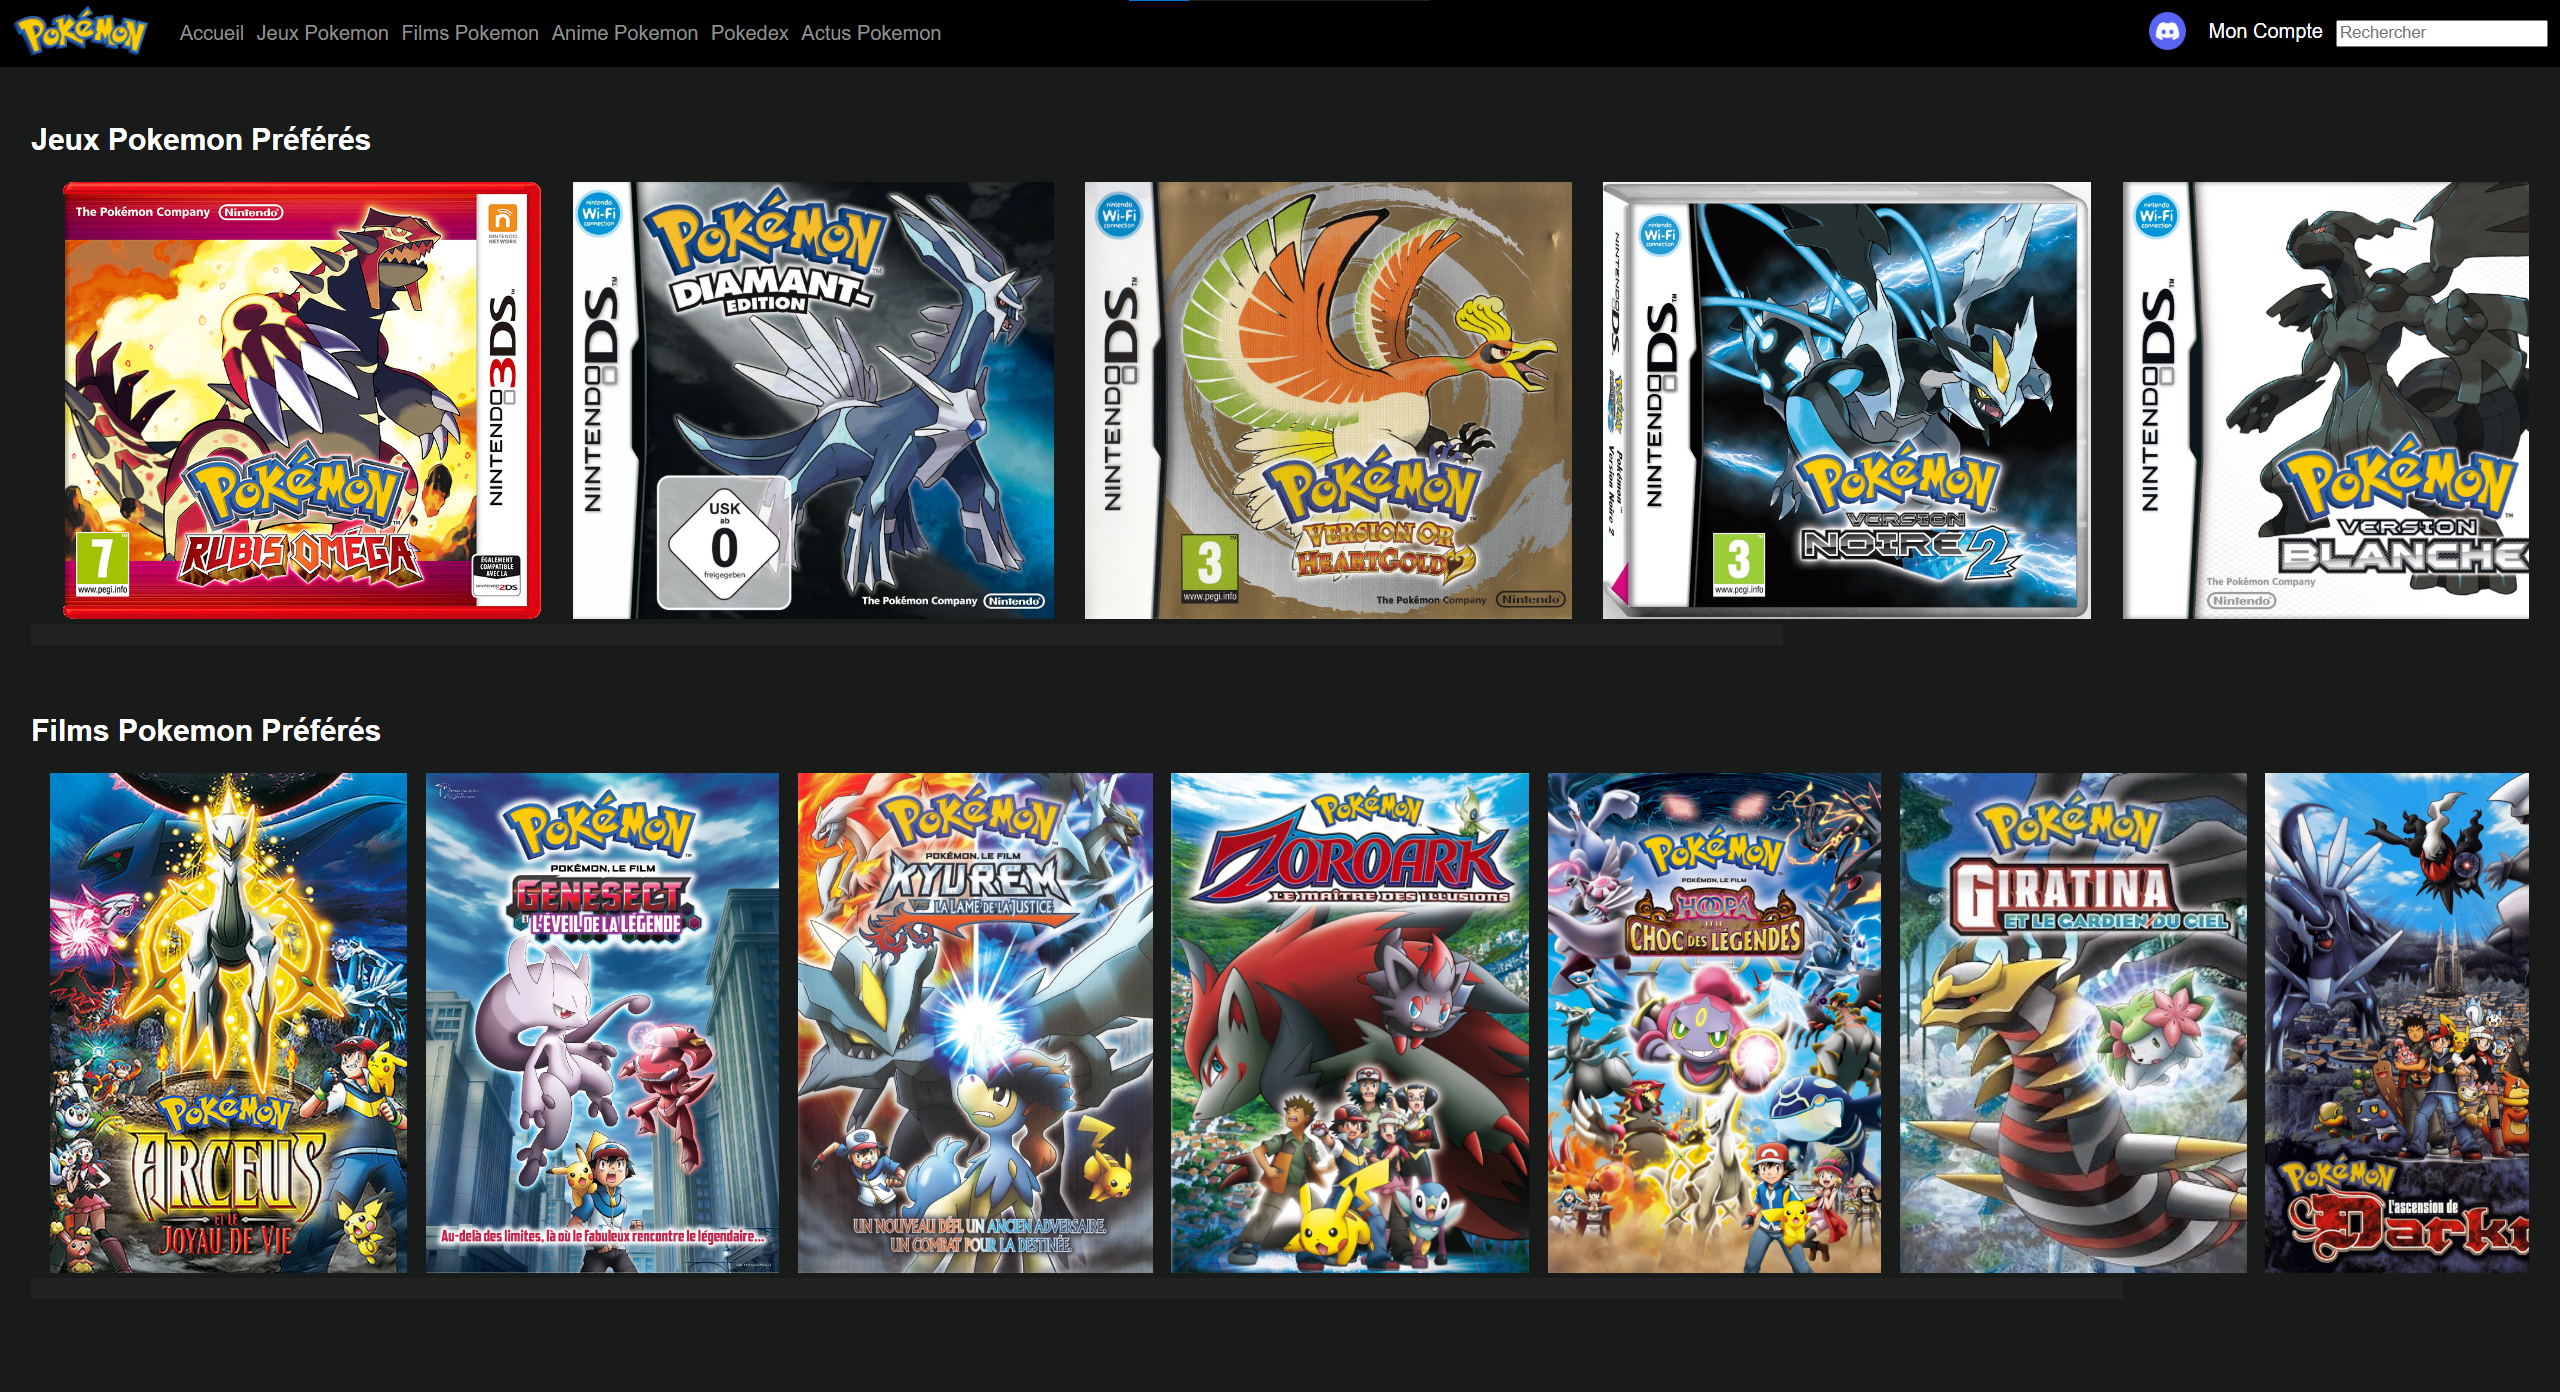Focus the Rechercher search field
The height and width of the screenshot is (1392, 2560).
coord(2441,33)
